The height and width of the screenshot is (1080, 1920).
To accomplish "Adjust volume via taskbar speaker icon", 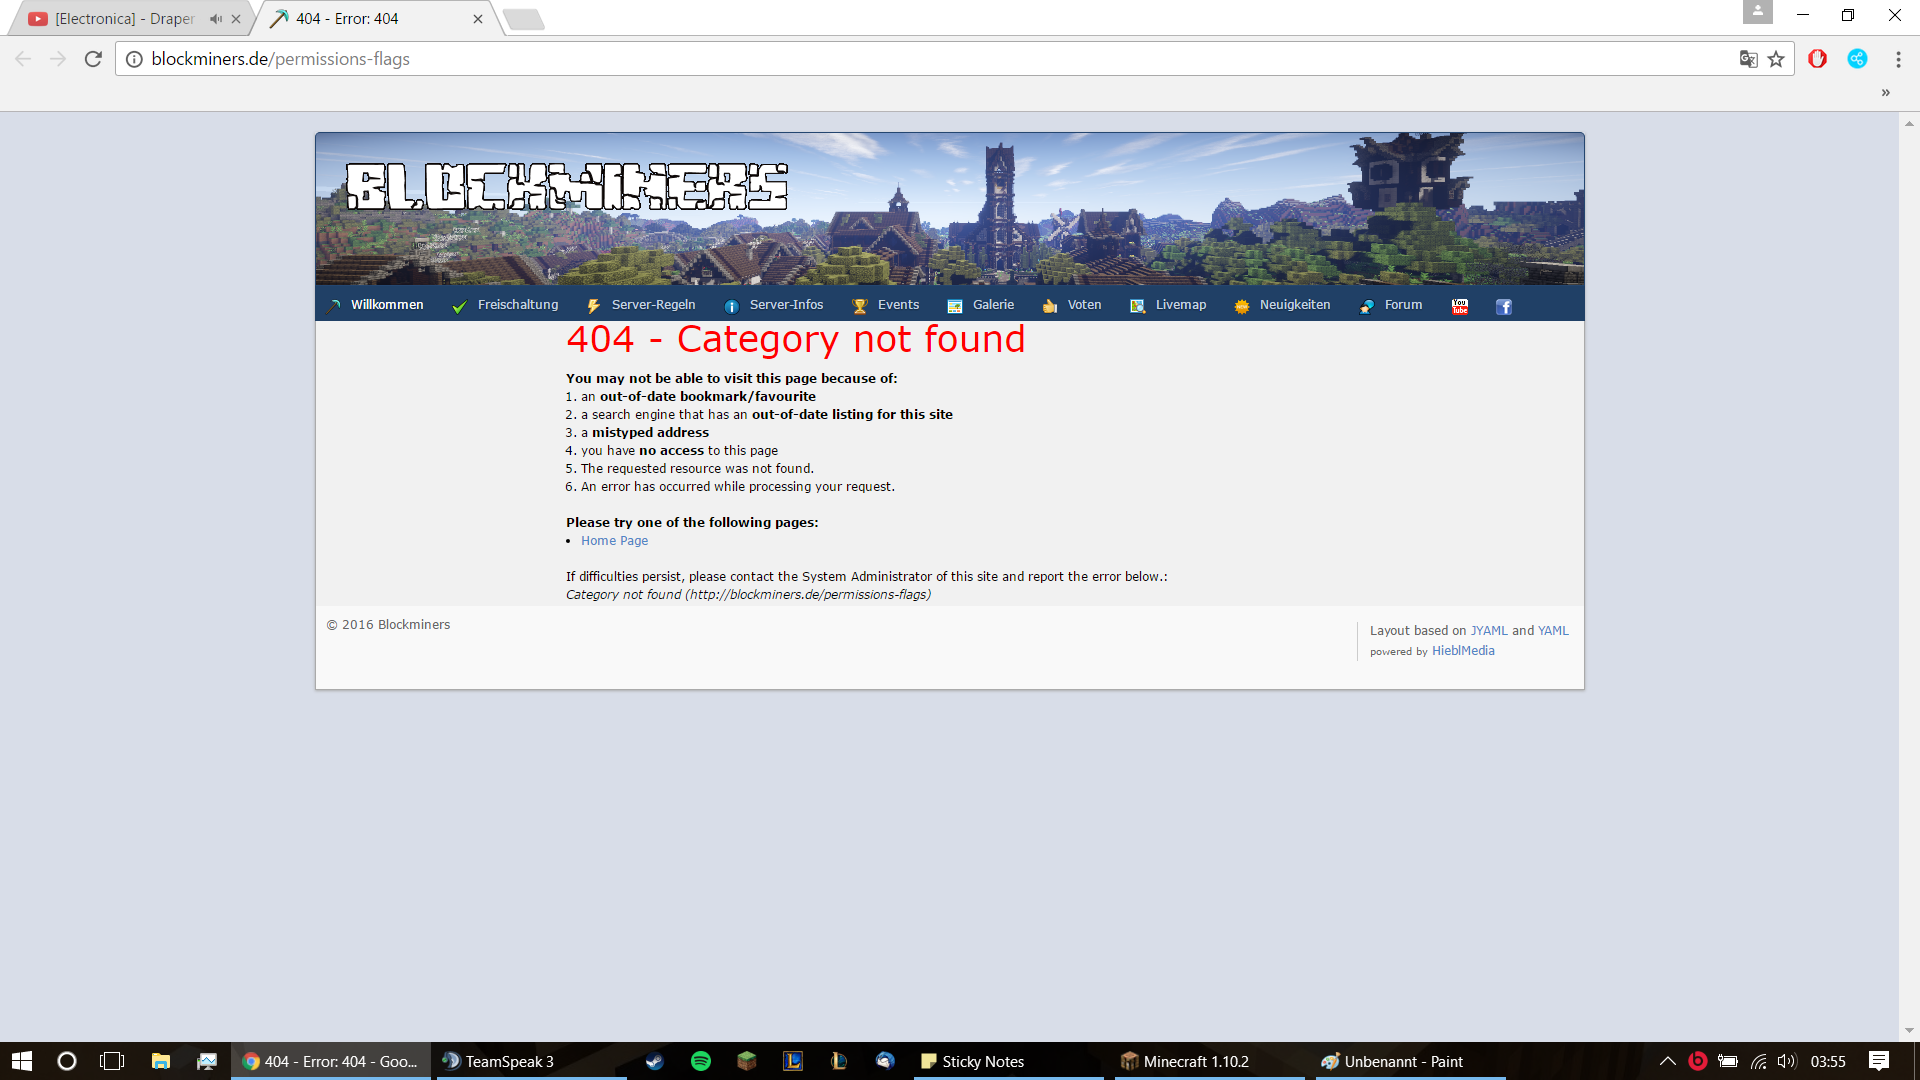I will pos(1786,1061).
